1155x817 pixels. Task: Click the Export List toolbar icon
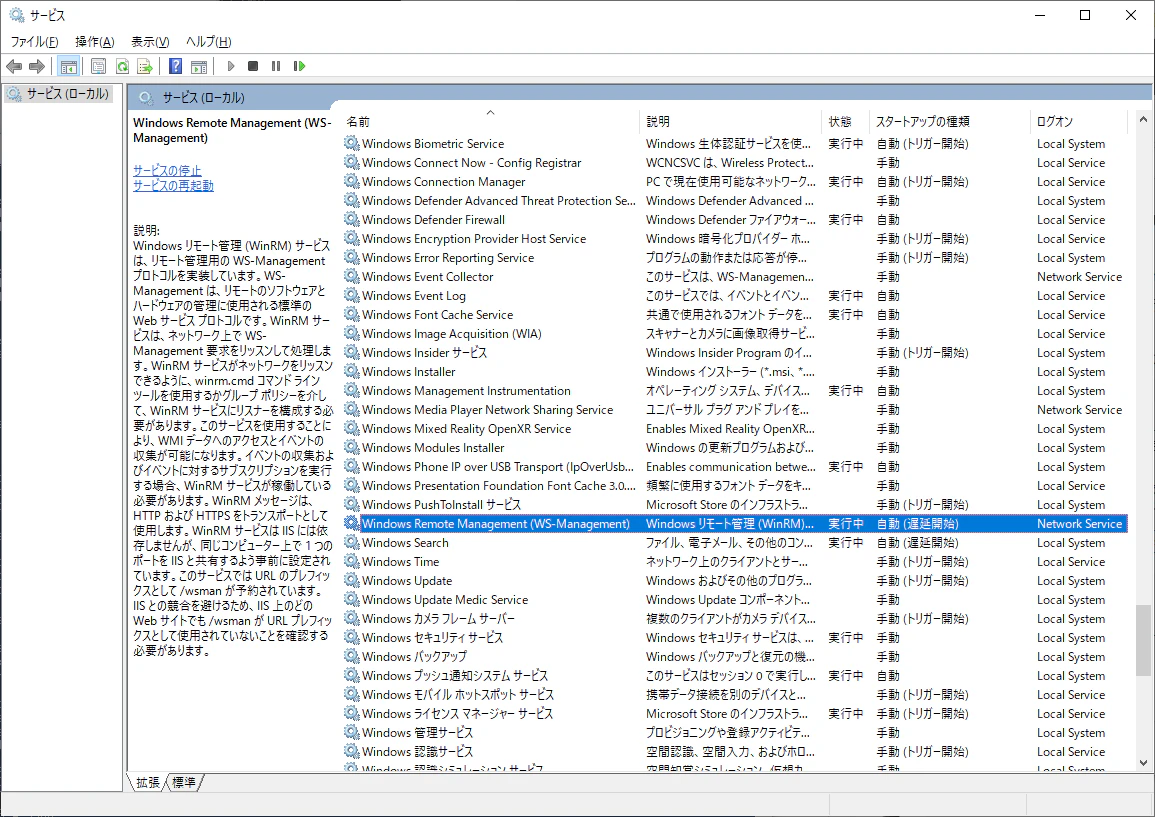pyautogui.click(x=145, y=66)
